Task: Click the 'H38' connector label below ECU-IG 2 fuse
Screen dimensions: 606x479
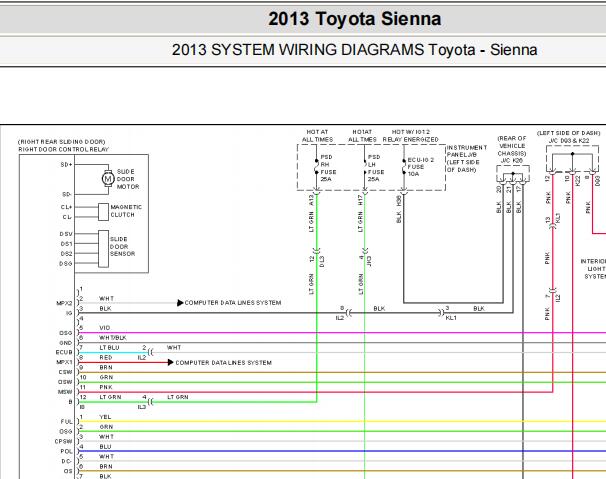Action: coord(399,200)
